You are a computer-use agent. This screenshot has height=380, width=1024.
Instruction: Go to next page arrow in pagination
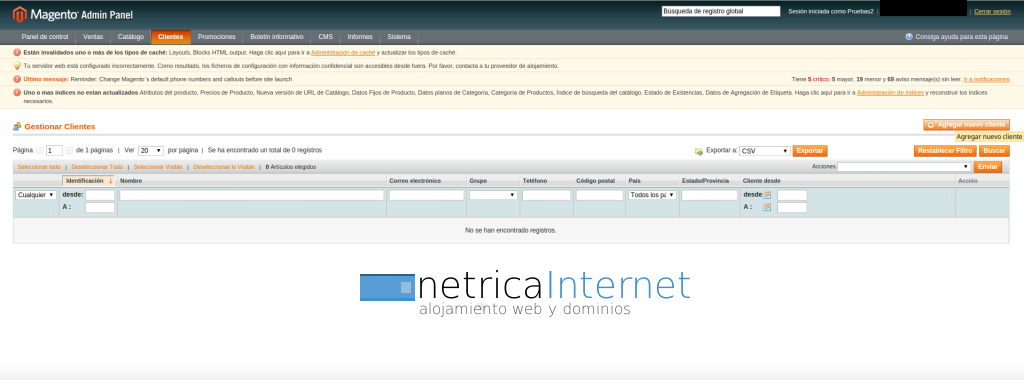(69, 150)
